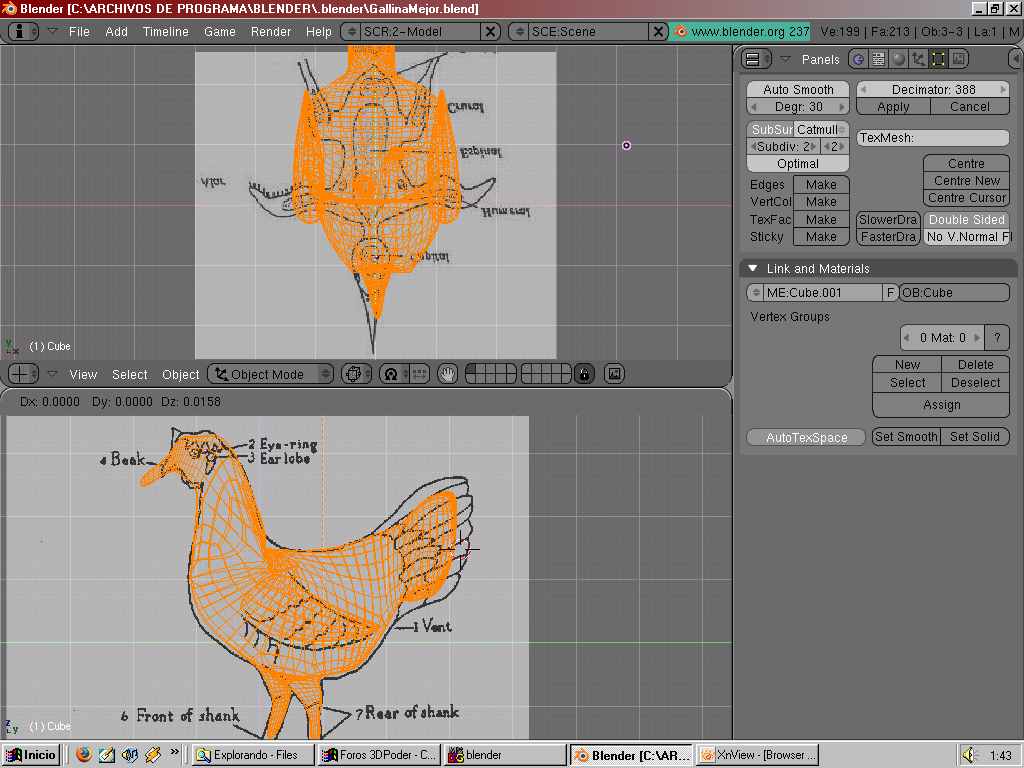The width and height of the screenshot is (1024, 768).
Task: Open the rotation/scaling pivot selector
Action: [394, 374]
